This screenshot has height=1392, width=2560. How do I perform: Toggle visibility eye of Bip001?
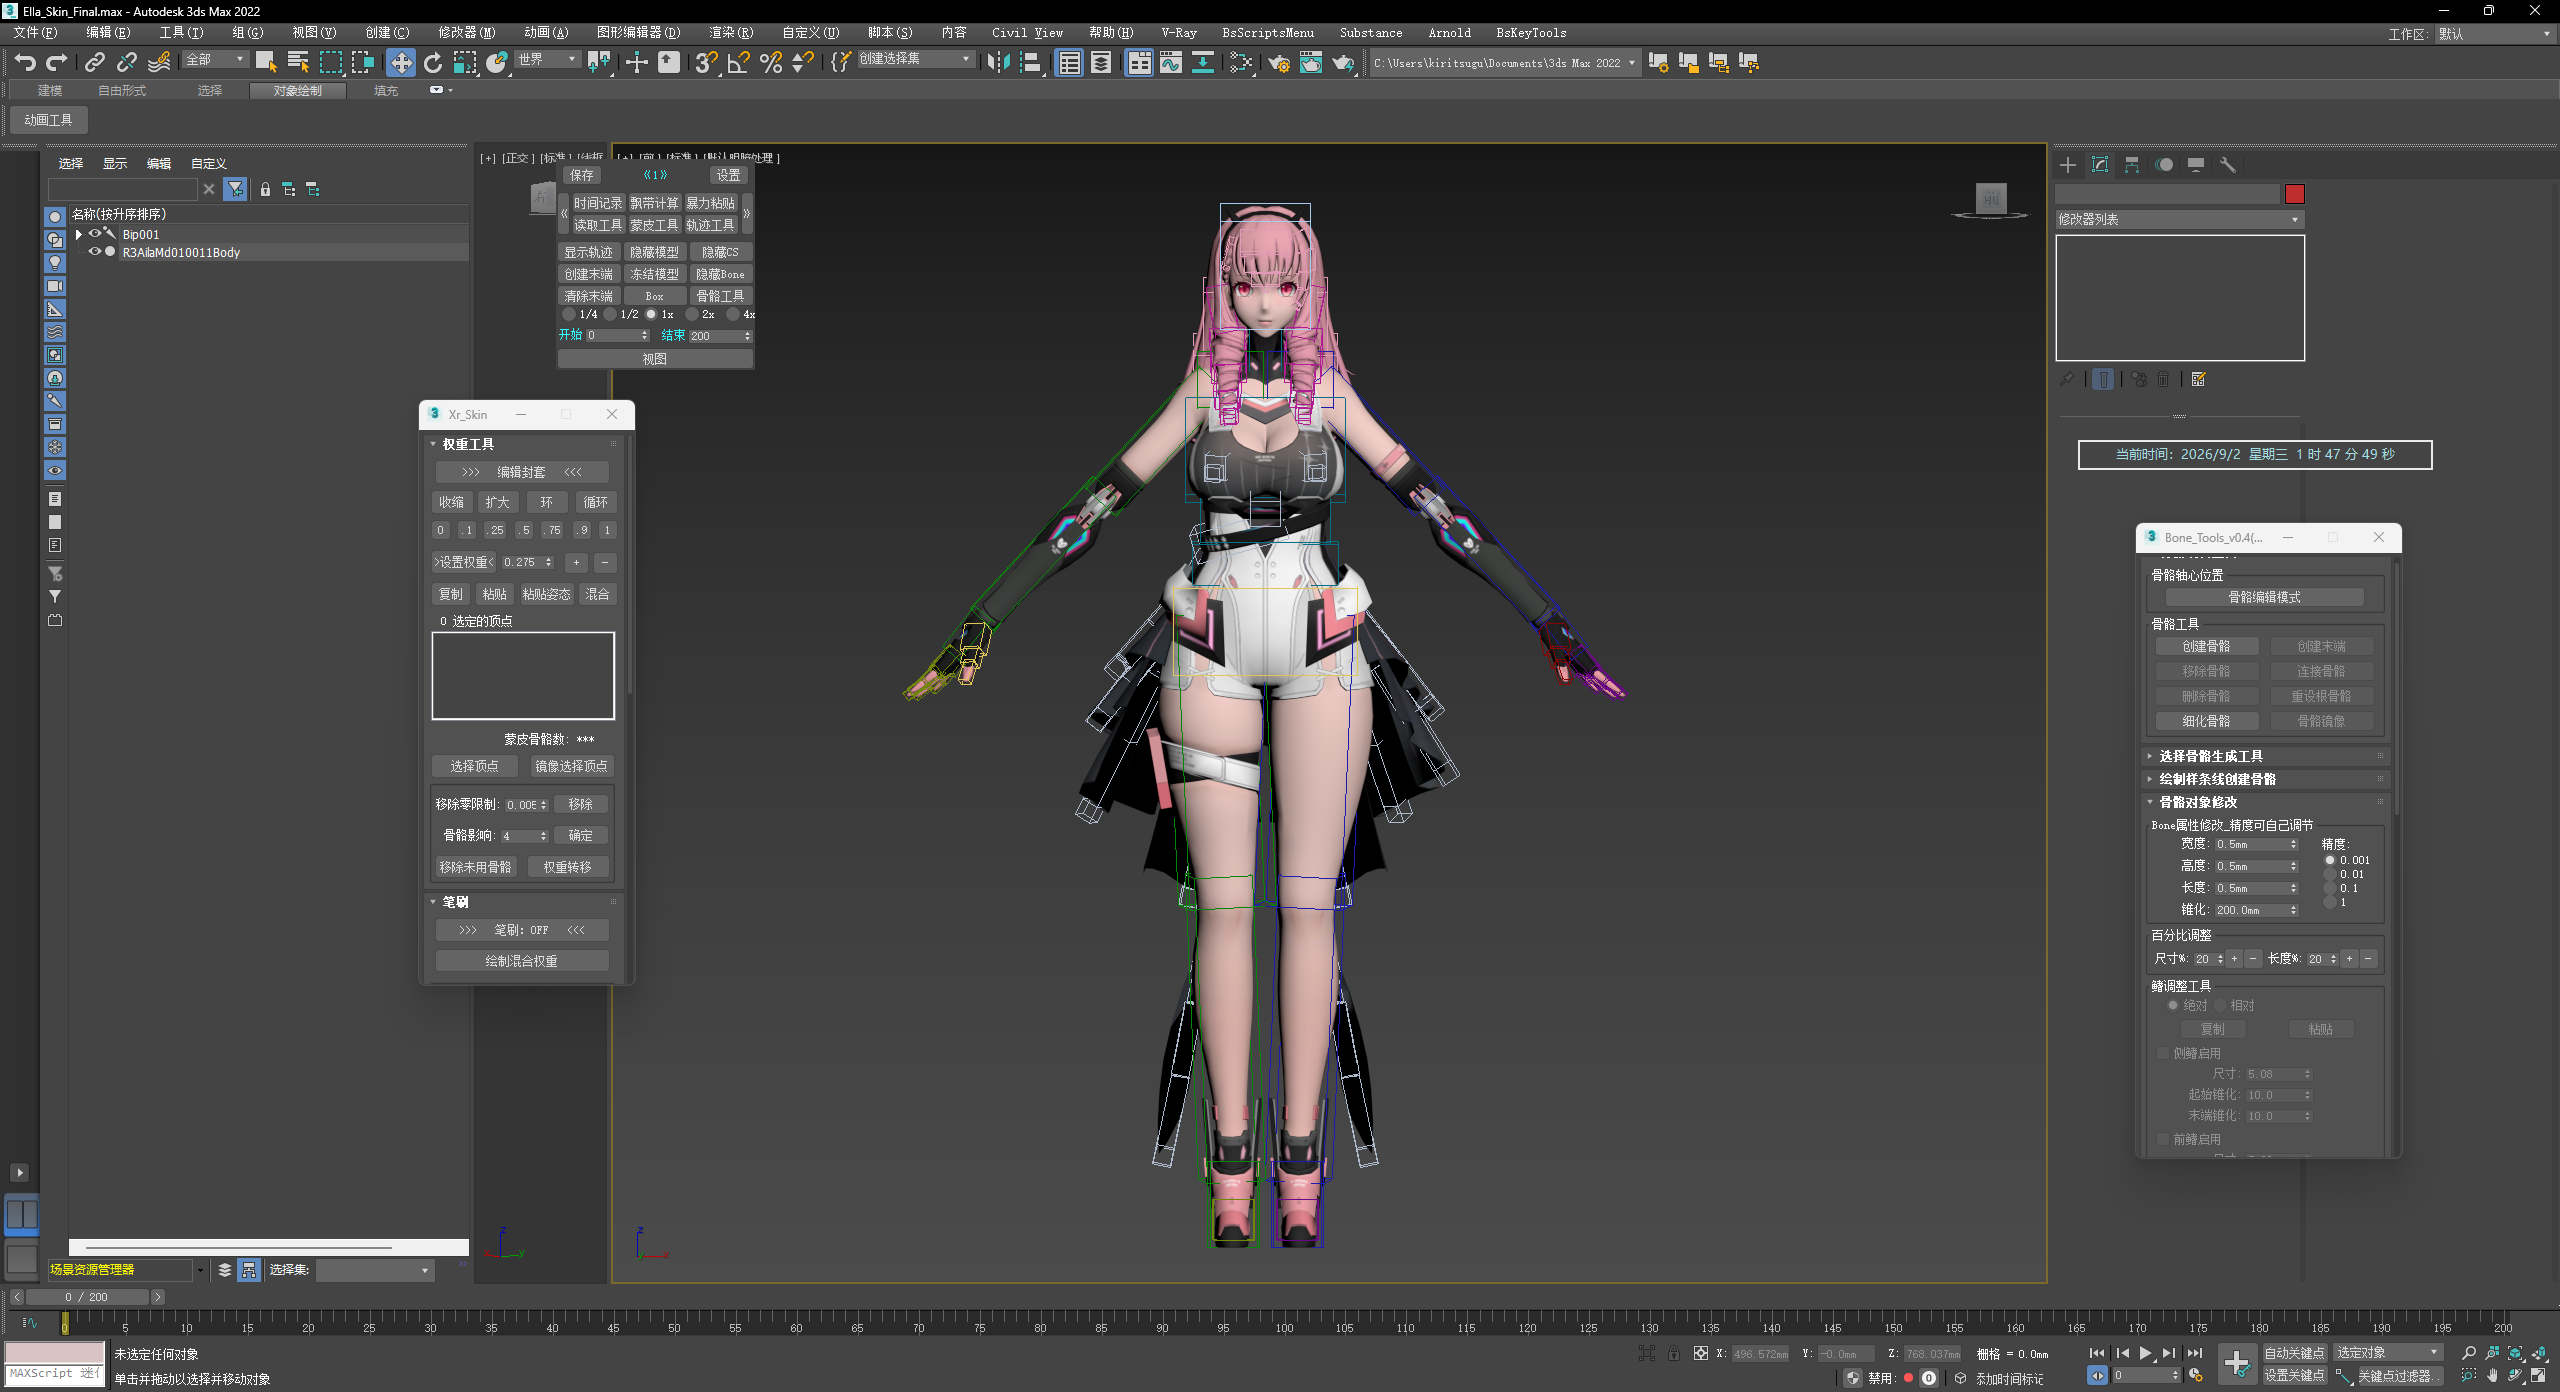click(95, 234)
